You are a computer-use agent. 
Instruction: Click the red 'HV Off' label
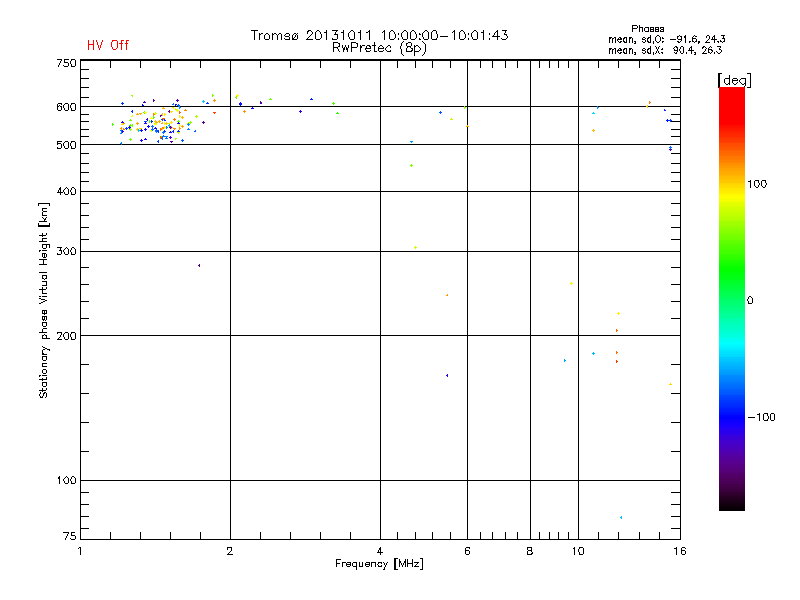108,45
